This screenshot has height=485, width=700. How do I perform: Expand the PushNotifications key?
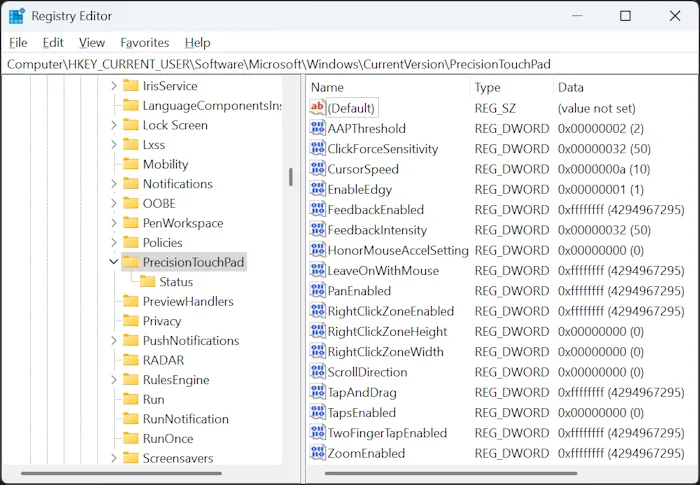point(114,340)
